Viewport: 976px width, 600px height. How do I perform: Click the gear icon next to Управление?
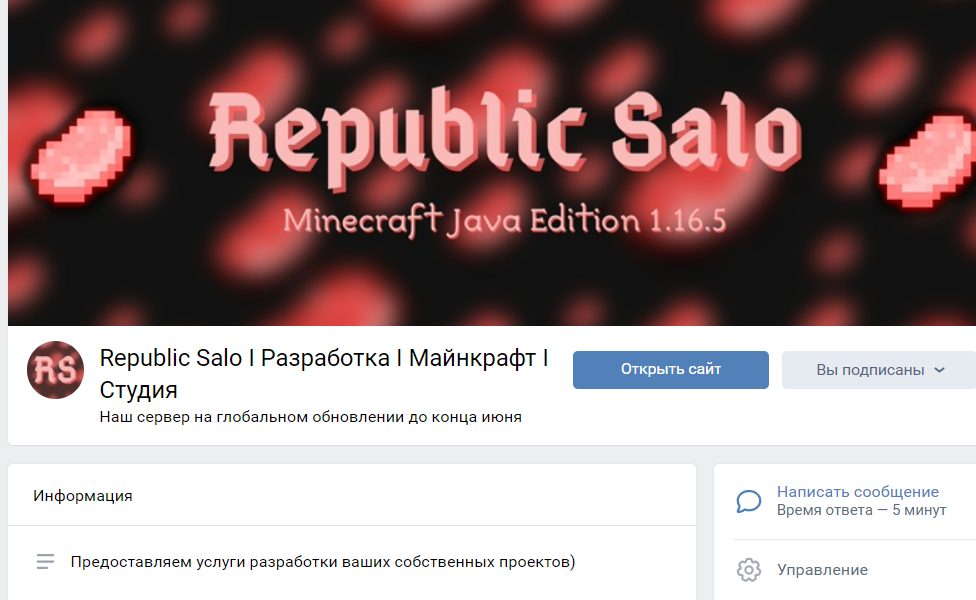749,570
